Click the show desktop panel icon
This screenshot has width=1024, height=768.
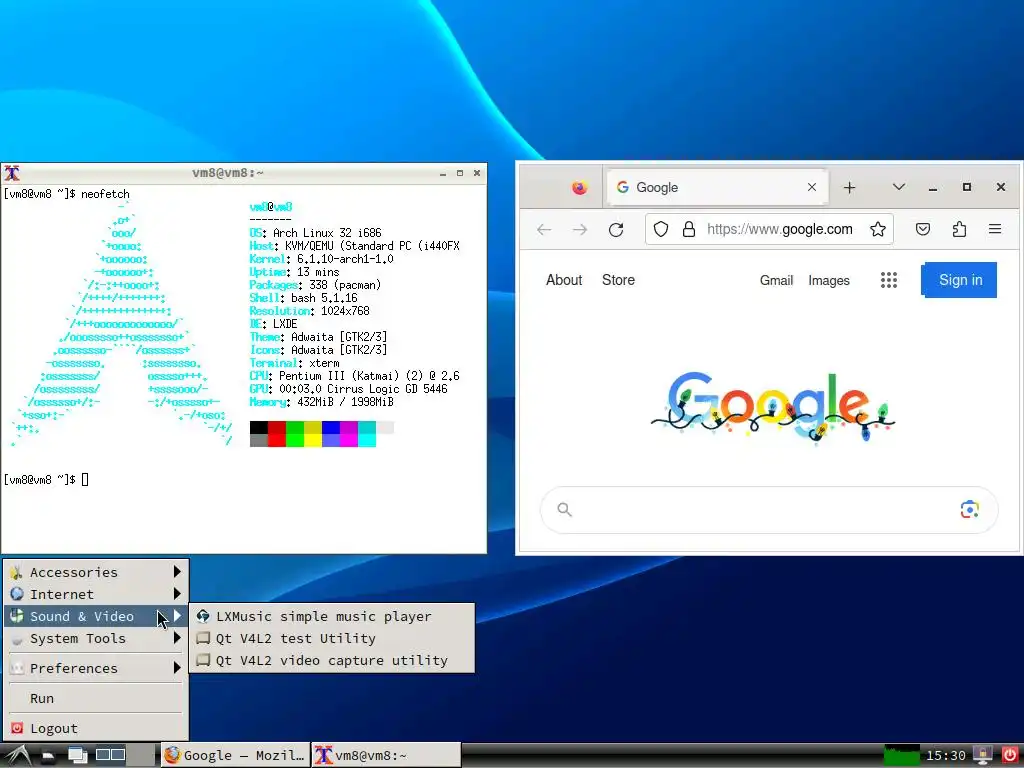tap(77, 756)
